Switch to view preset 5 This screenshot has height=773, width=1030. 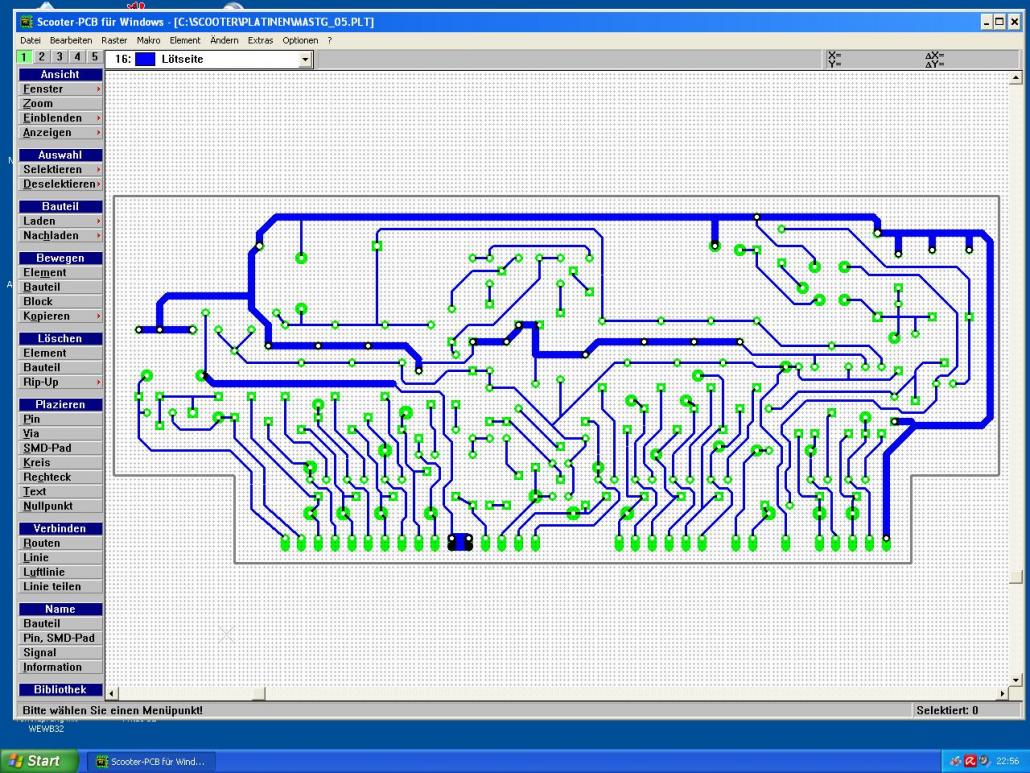(94, 58)
